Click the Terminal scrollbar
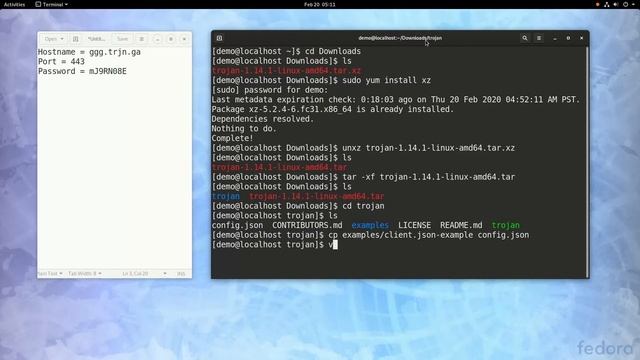Image resolution: width=640 pixels, height=360 pixels. point(587,162)
